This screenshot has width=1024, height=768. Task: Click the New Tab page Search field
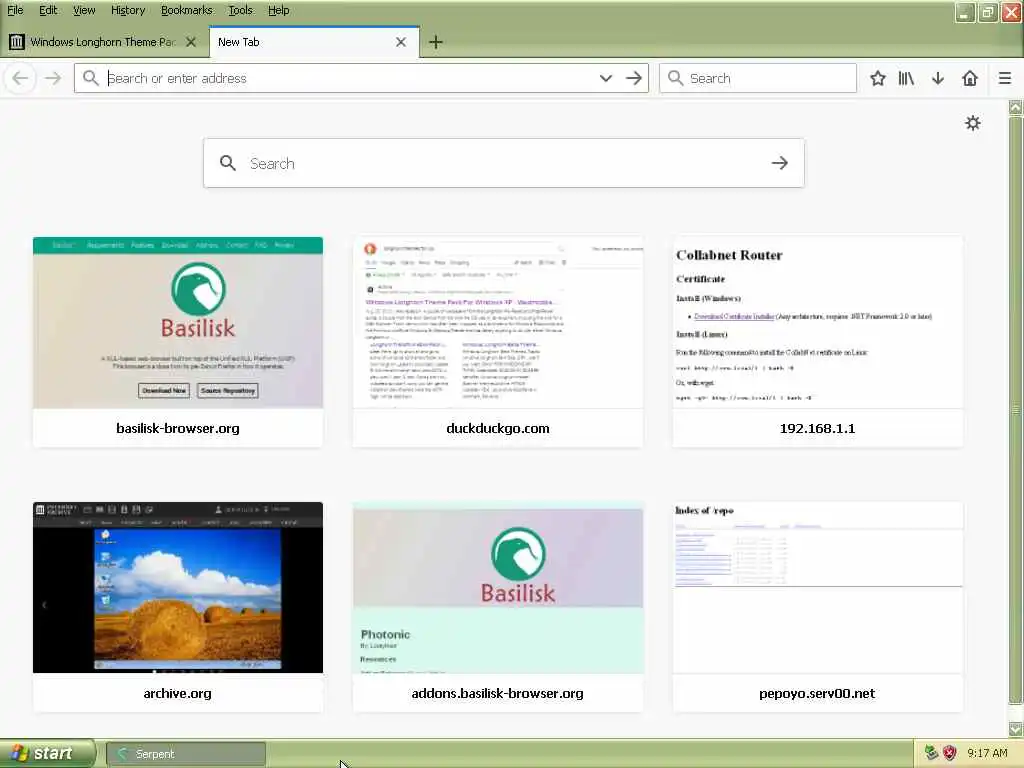(504, 163)
